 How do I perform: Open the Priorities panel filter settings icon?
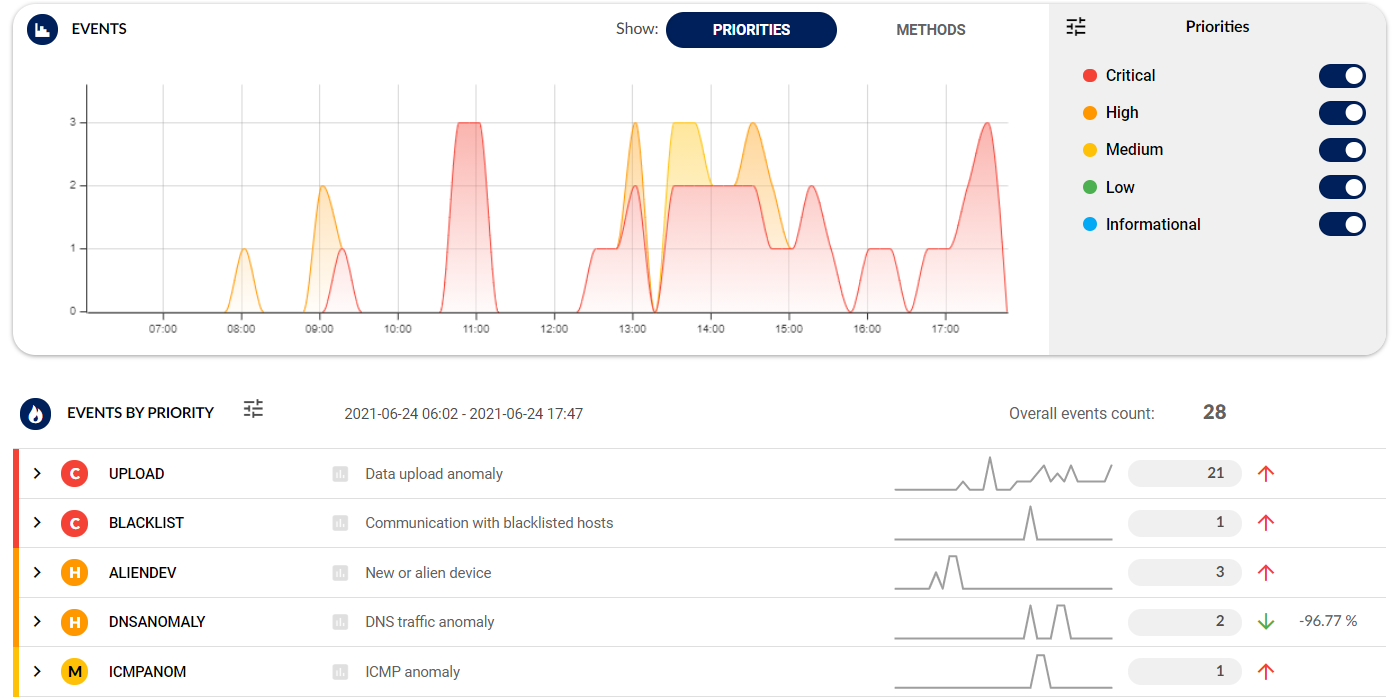[1075, 27]
